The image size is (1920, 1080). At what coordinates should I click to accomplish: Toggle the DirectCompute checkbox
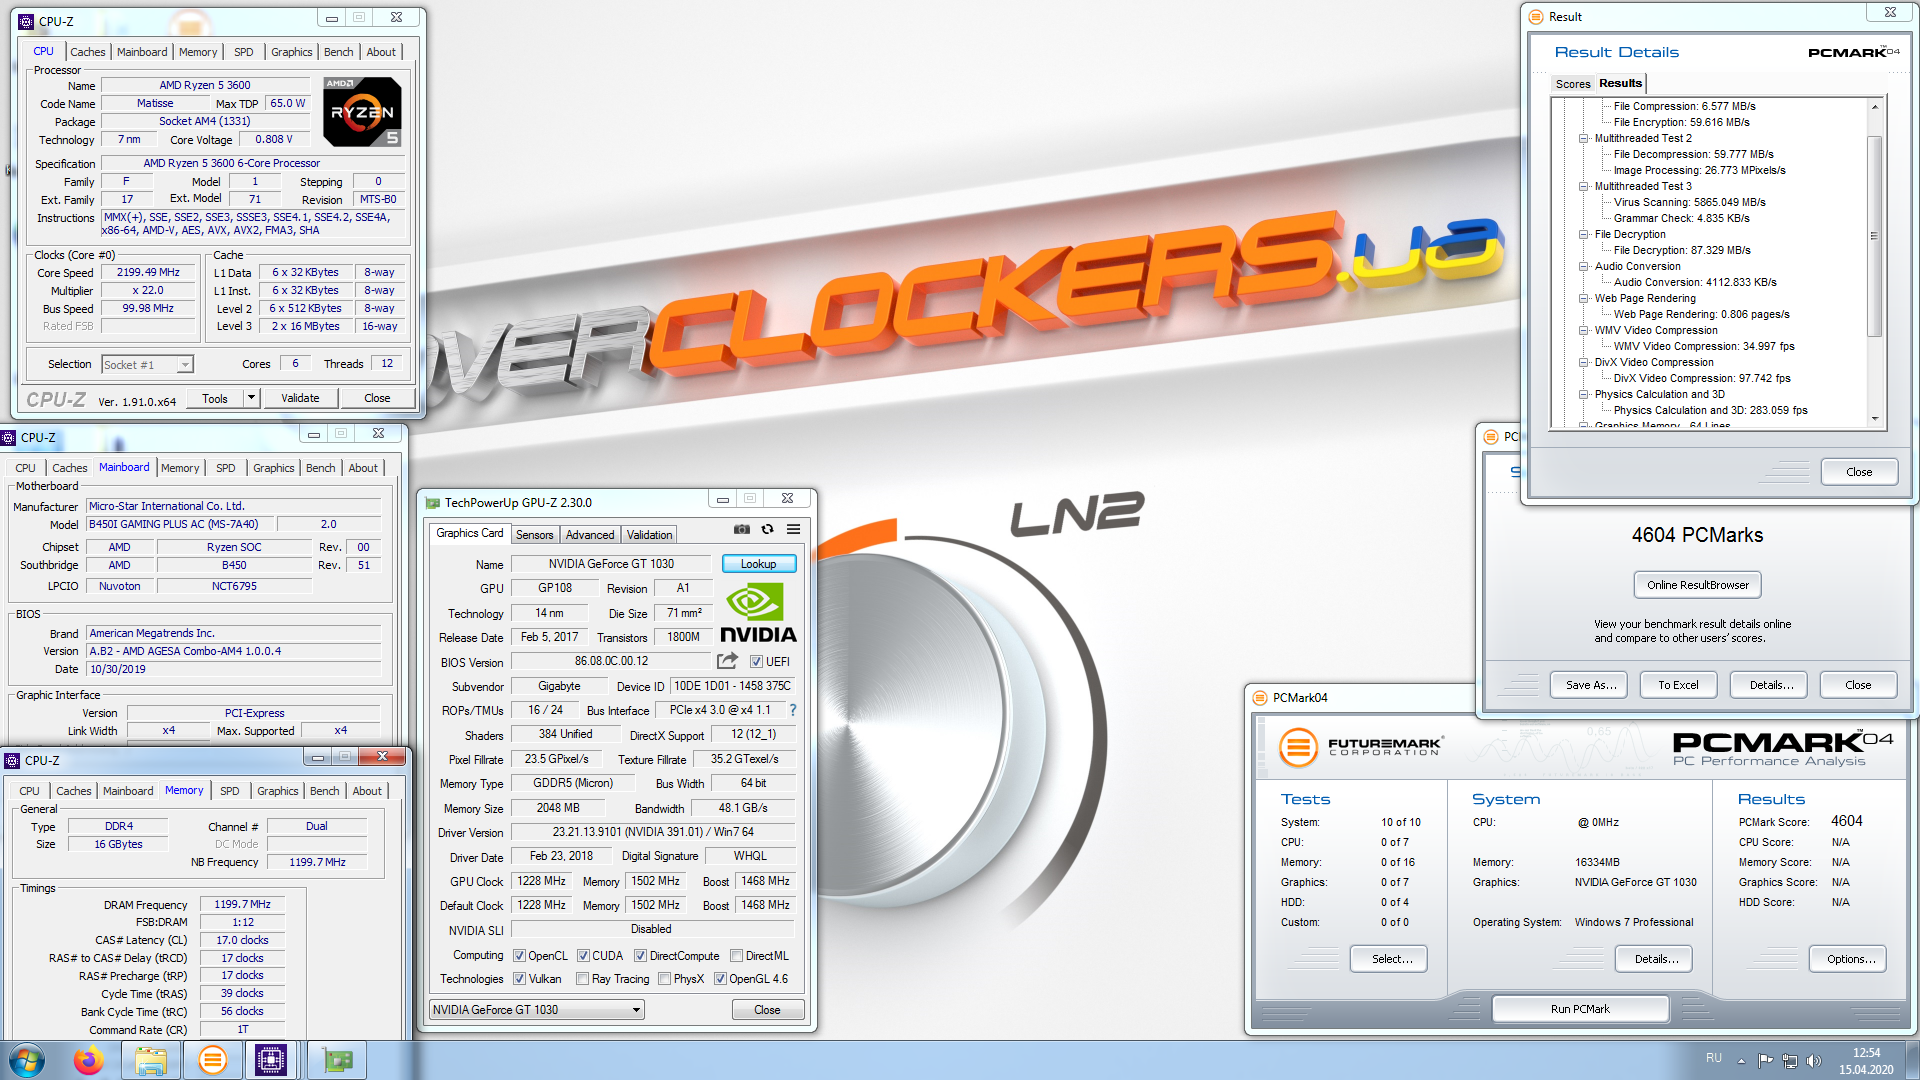point(641,956)
